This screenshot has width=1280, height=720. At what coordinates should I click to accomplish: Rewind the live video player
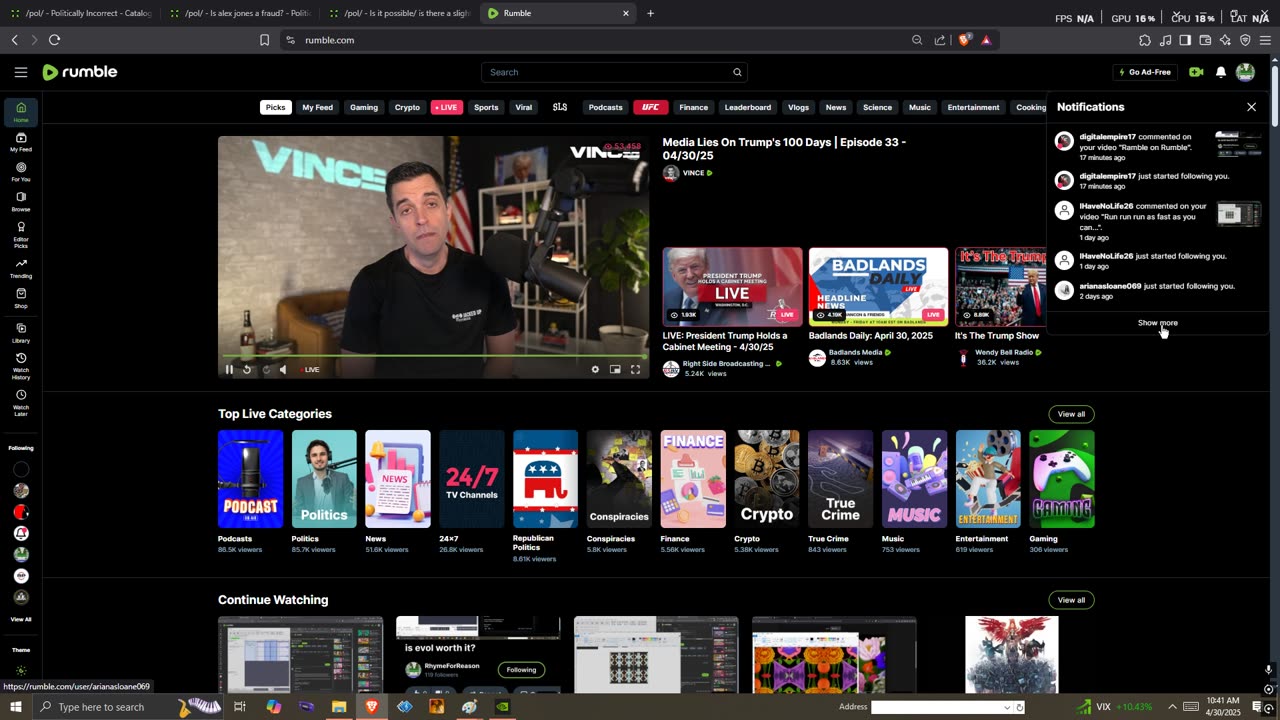click(x=247, y=370)
